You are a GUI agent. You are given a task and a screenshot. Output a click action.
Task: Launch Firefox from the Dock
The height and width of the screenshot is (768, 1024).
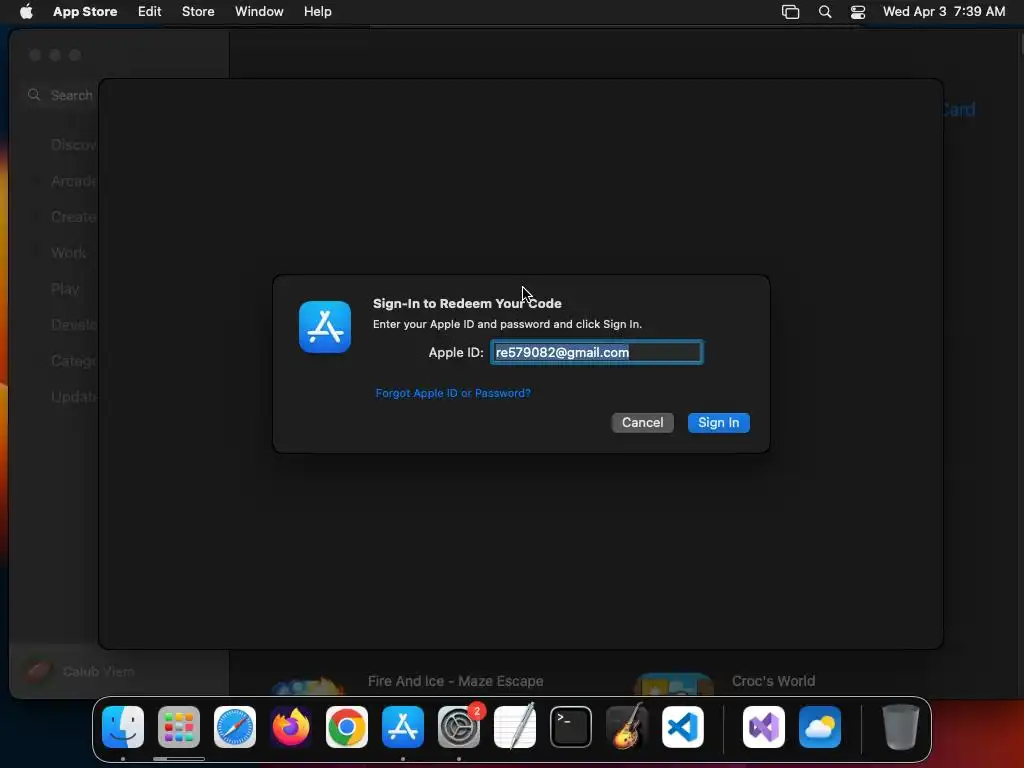tap(291, 727)
